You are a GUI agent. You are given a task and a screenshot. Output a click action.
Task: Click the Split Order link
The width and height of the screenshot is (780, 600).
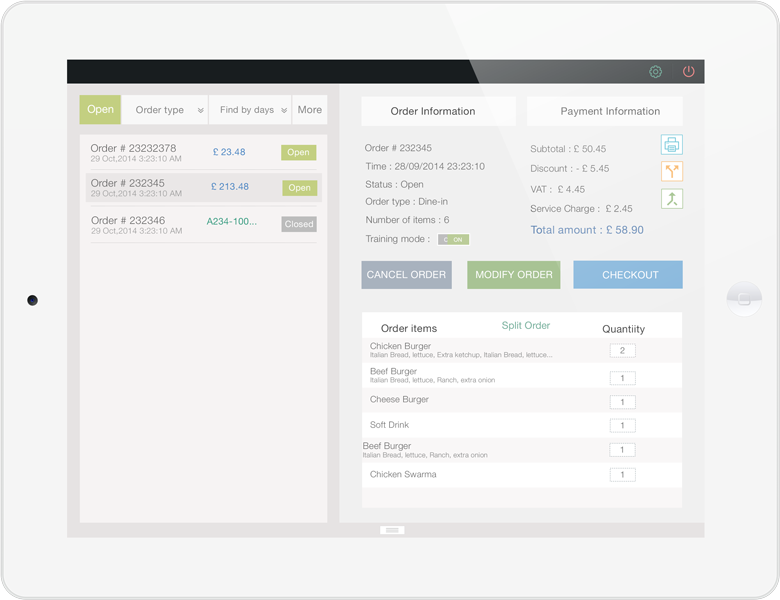(x=525, y=326)
